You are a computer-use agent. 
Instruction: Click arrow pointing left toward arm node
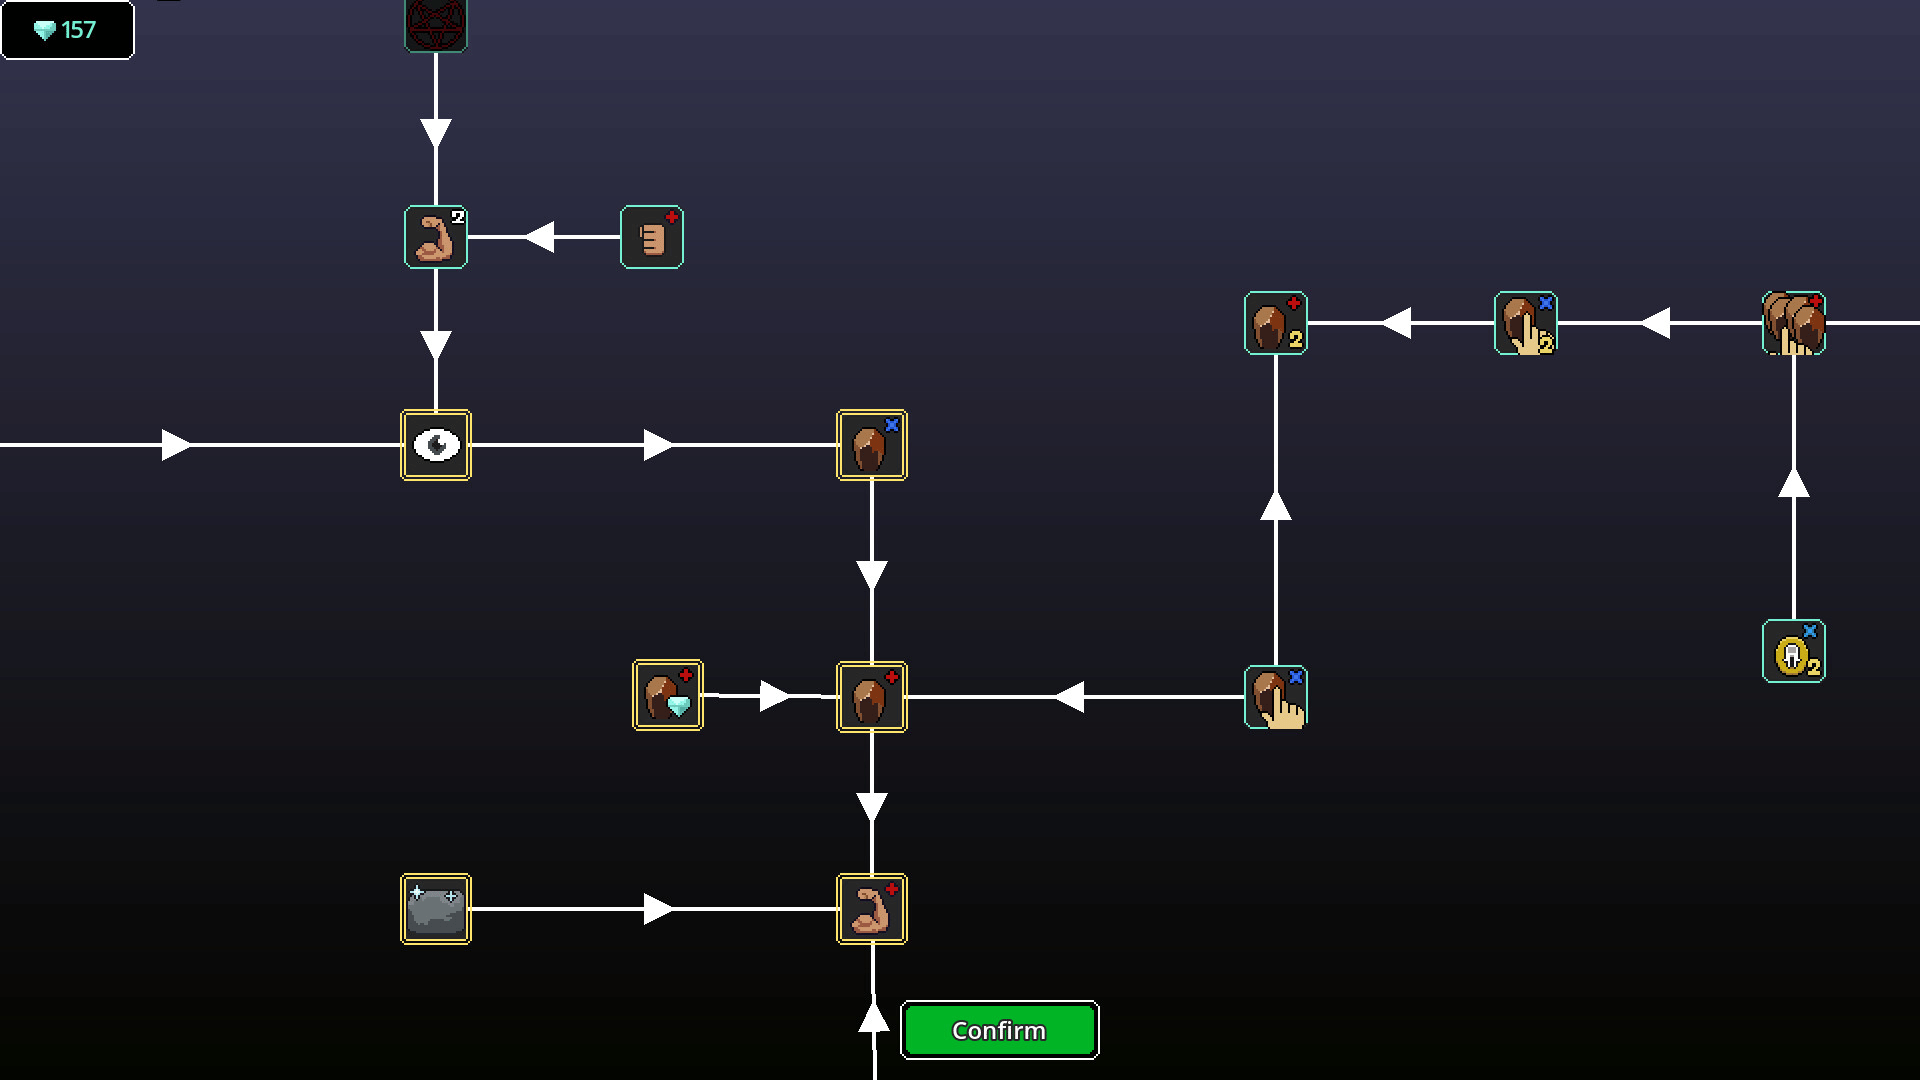pos(540,237)
